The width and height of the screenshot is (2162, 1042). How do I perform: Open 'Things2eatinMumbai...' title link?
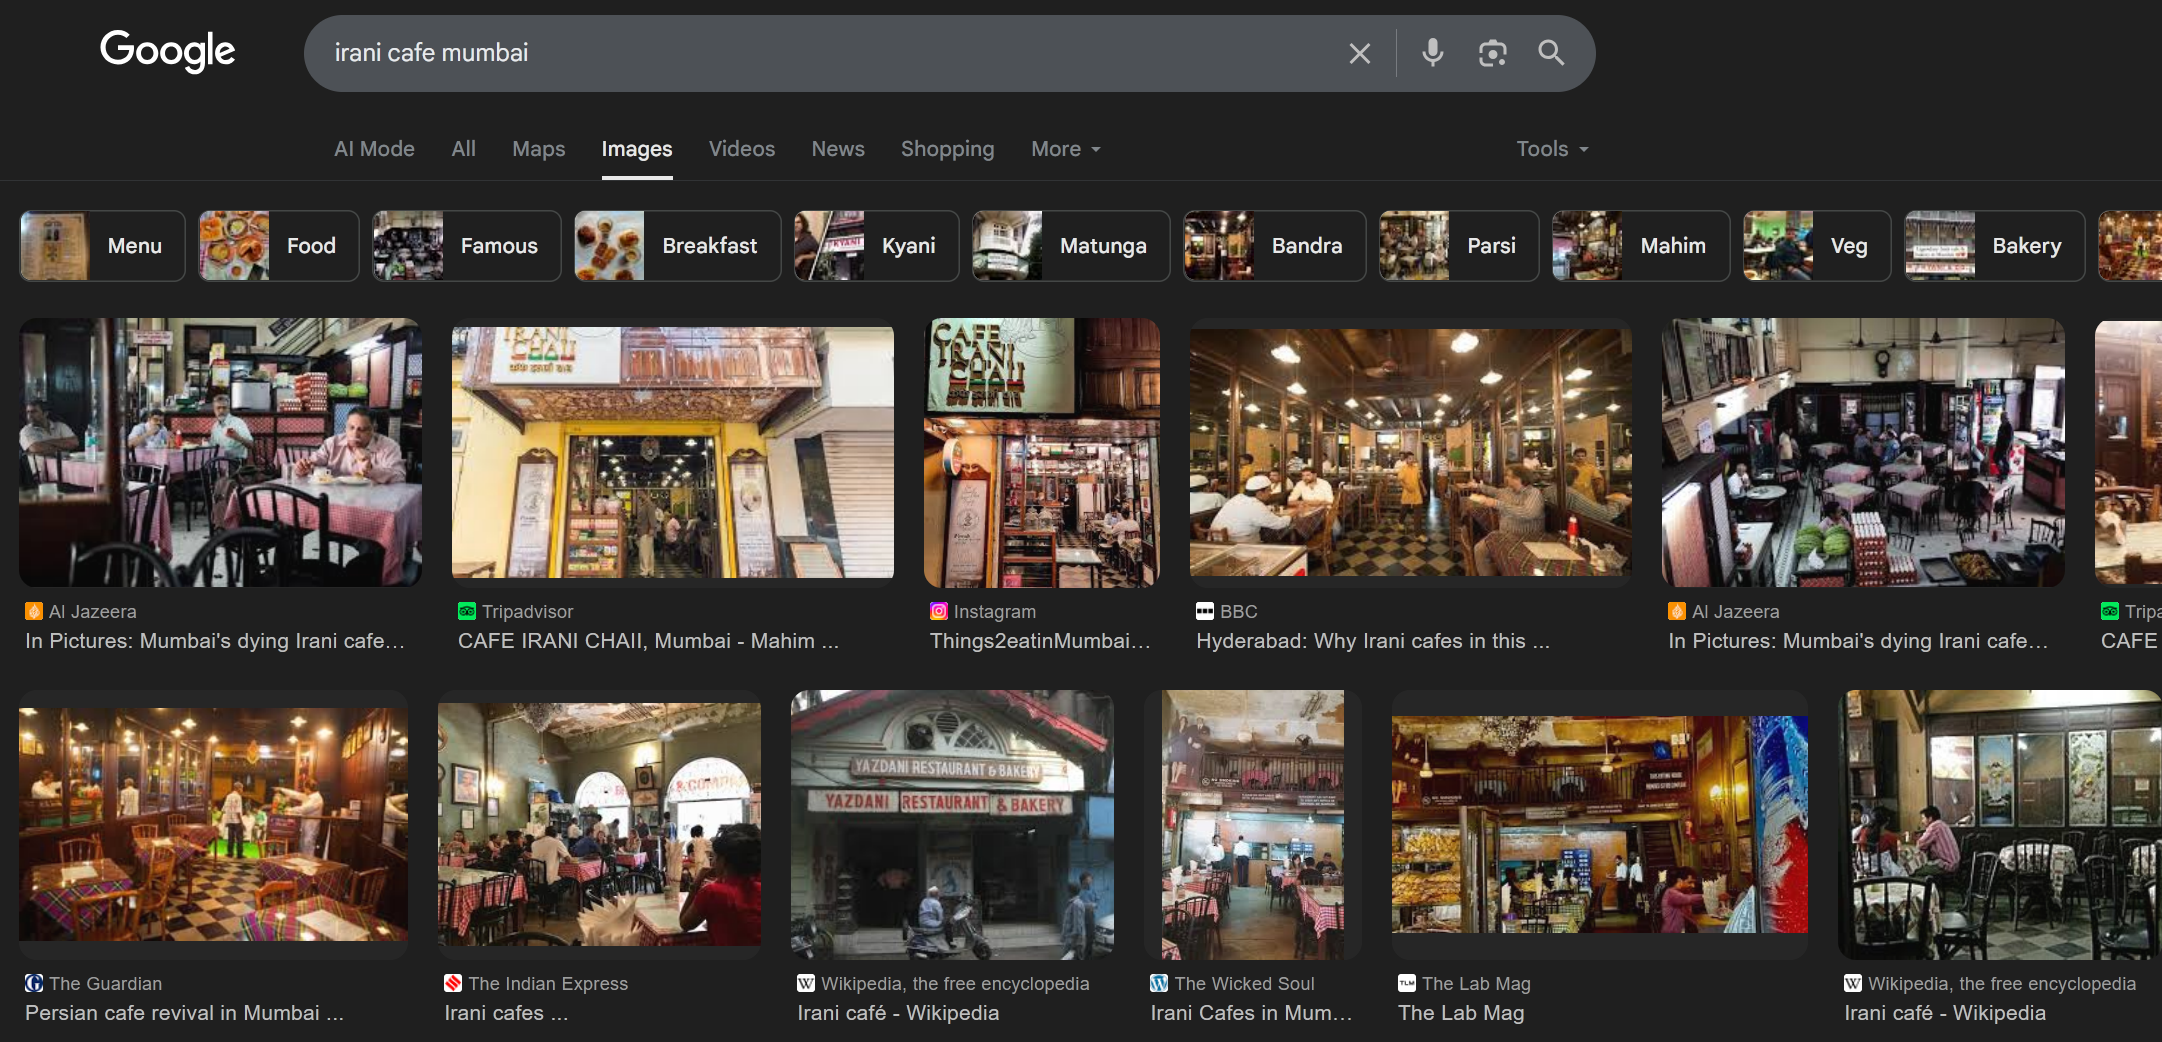[x=1040, y=641]
